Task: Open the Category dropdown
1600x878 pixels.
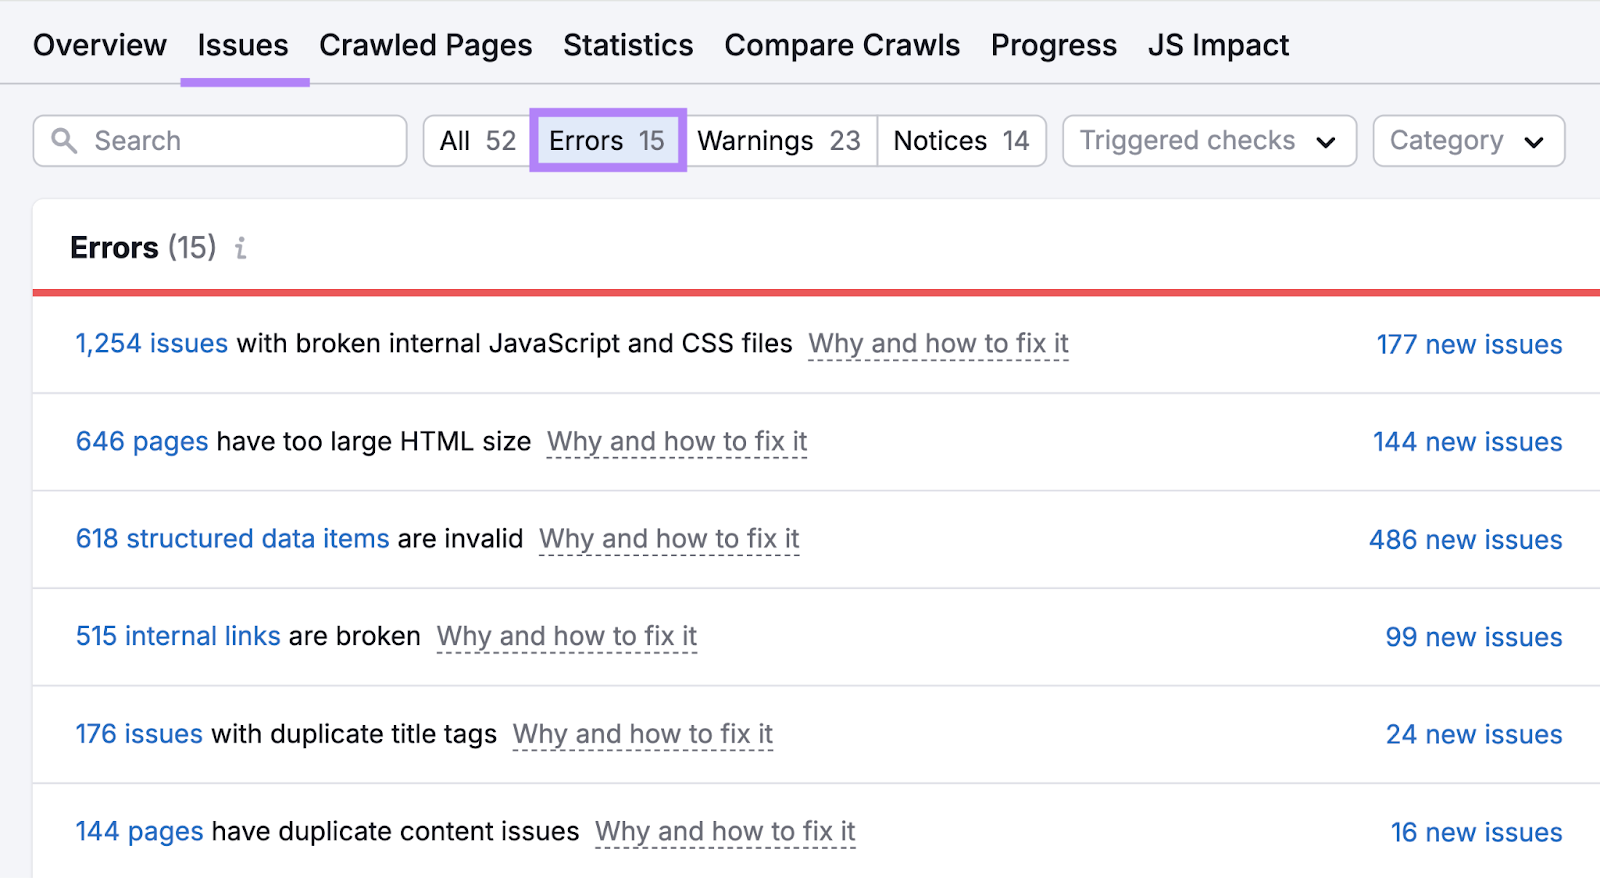Action: [1467, 141]
